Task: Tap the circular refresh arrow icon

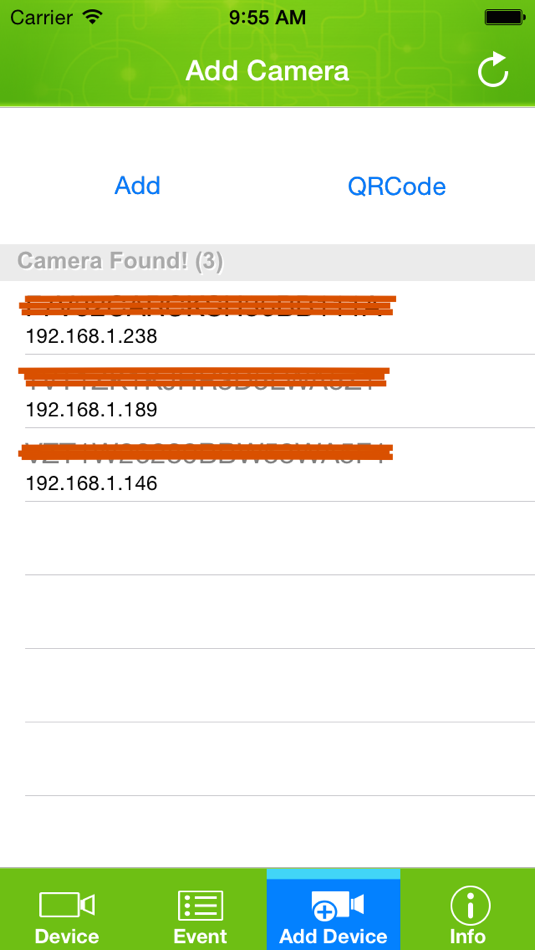Action: (x=493, y=70)
